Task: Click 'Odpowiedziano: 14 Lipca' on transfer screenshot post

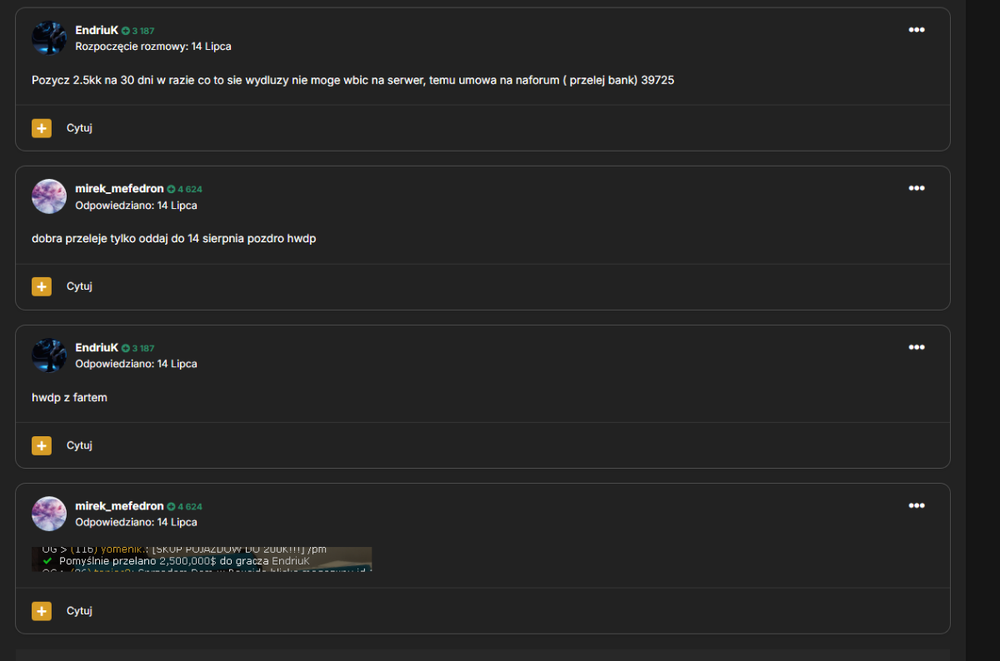Action: pyautogui.click(x=136, y=522)
